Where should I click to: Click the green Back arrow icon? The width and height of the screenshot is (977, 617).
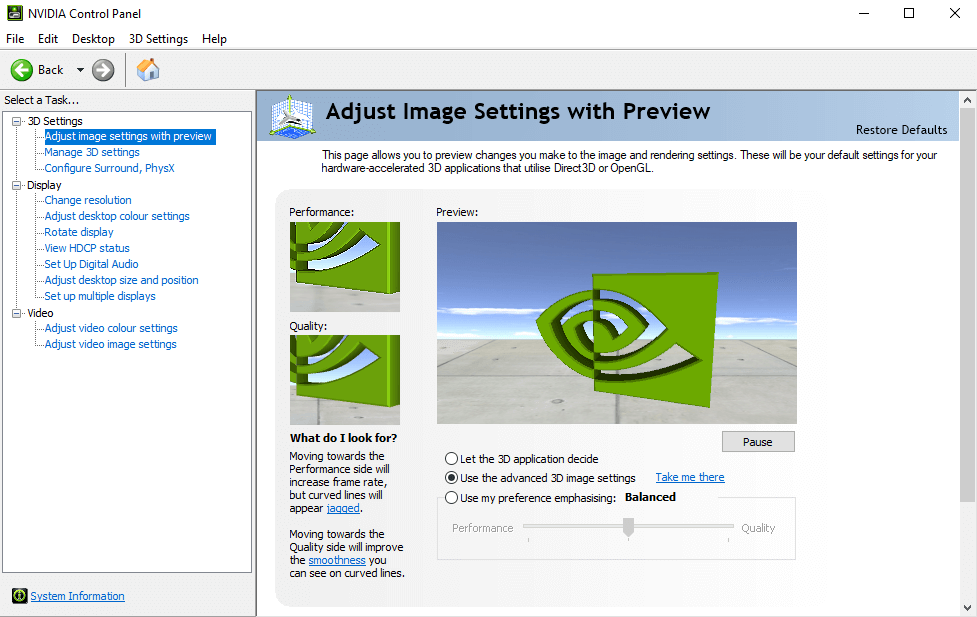click(x=22, y=70)
